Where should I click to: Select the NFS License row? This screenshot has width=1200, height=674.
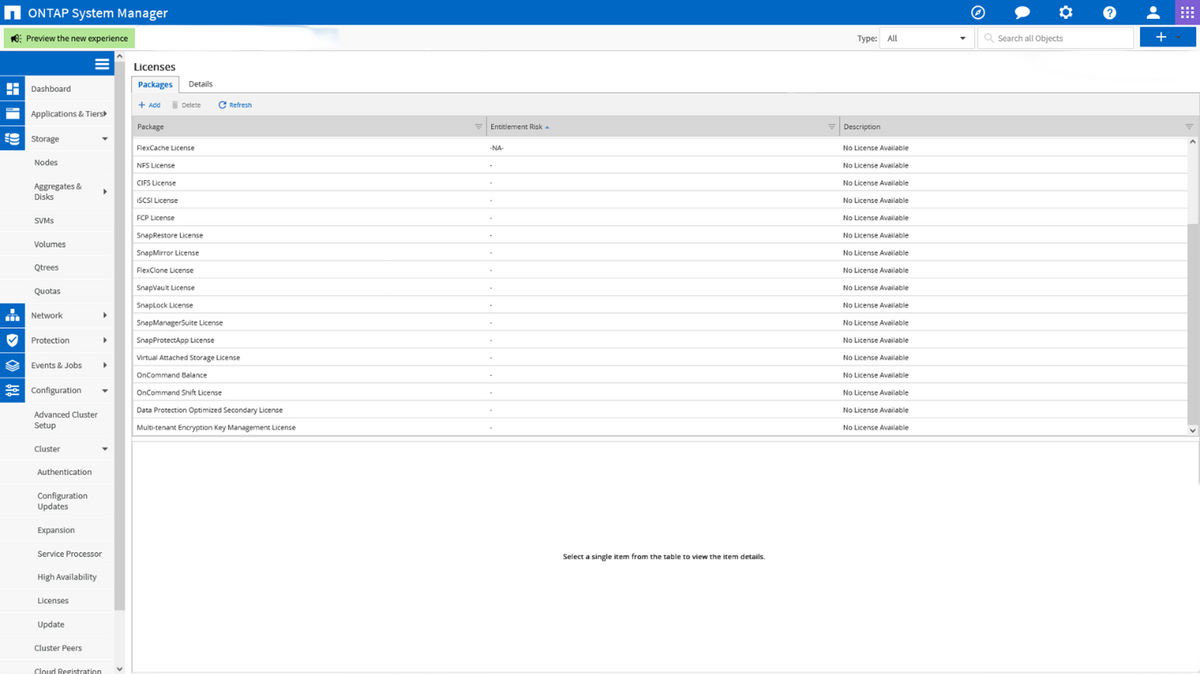[x=659, y=165]
